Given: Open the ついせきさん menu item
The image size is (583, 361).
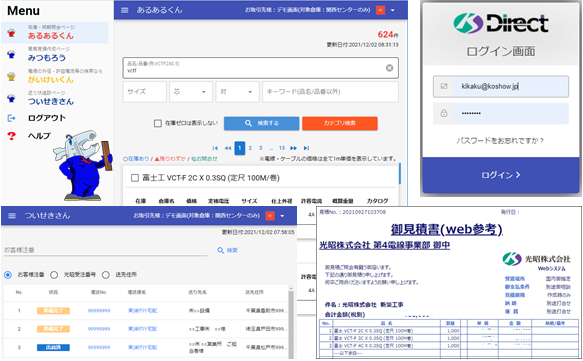Looking at the screenshot, I should (x=55, y=98).
